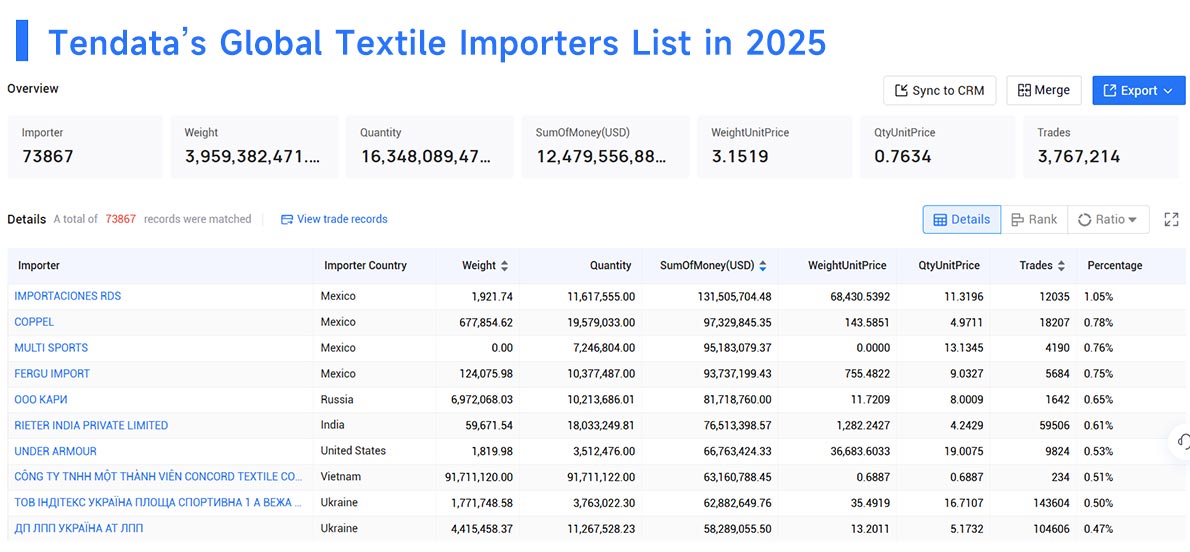Toggle fullscreen expand icon
The image size is (1190, 552).
[x=1172, y=219]
